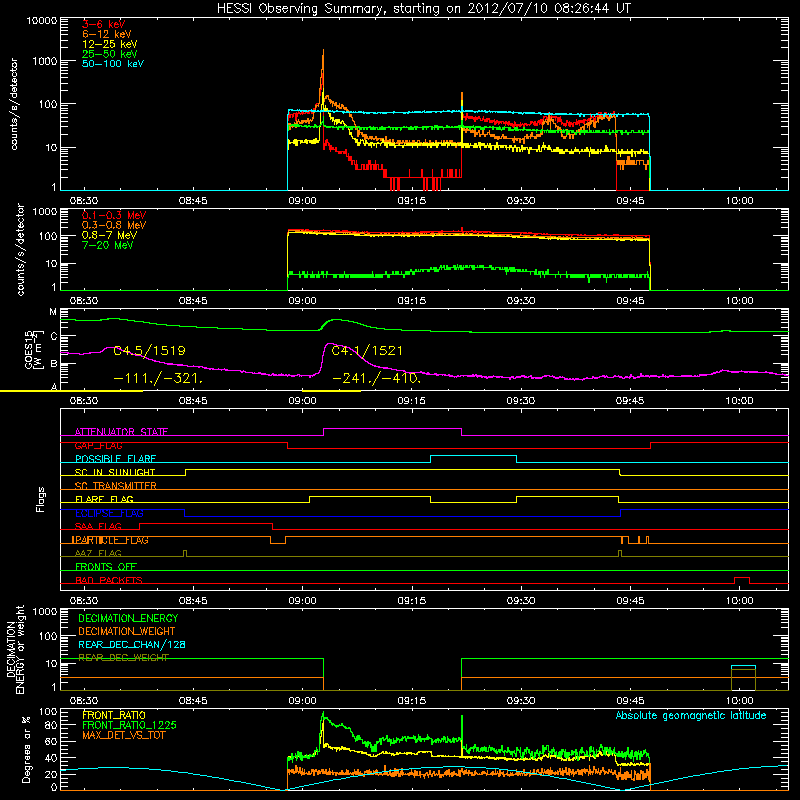
Task: Select the '6-12 keV' orange legend label
Action: click(107, 34)
